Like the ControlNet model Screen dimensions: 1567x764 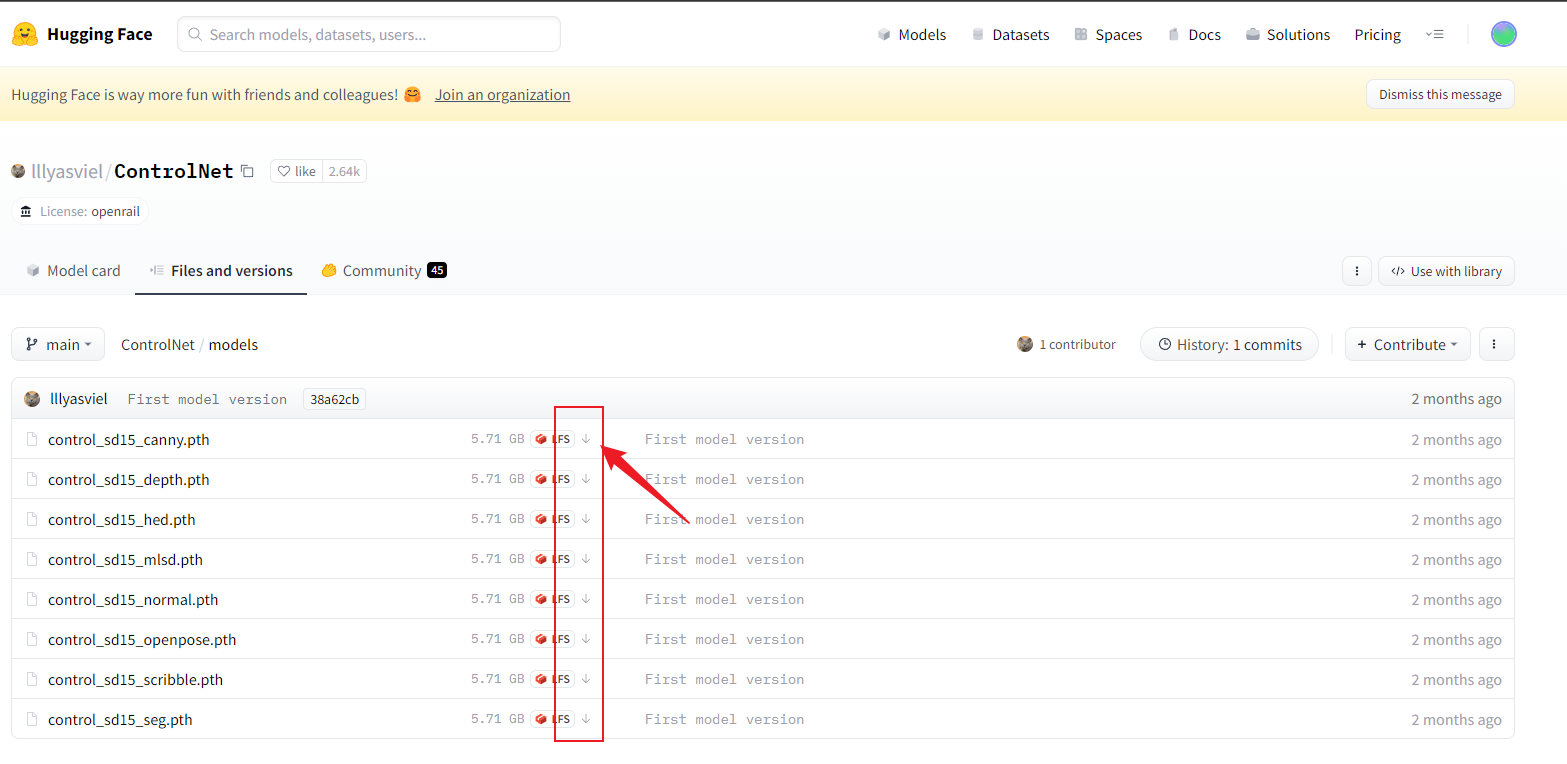coord(296,171)
